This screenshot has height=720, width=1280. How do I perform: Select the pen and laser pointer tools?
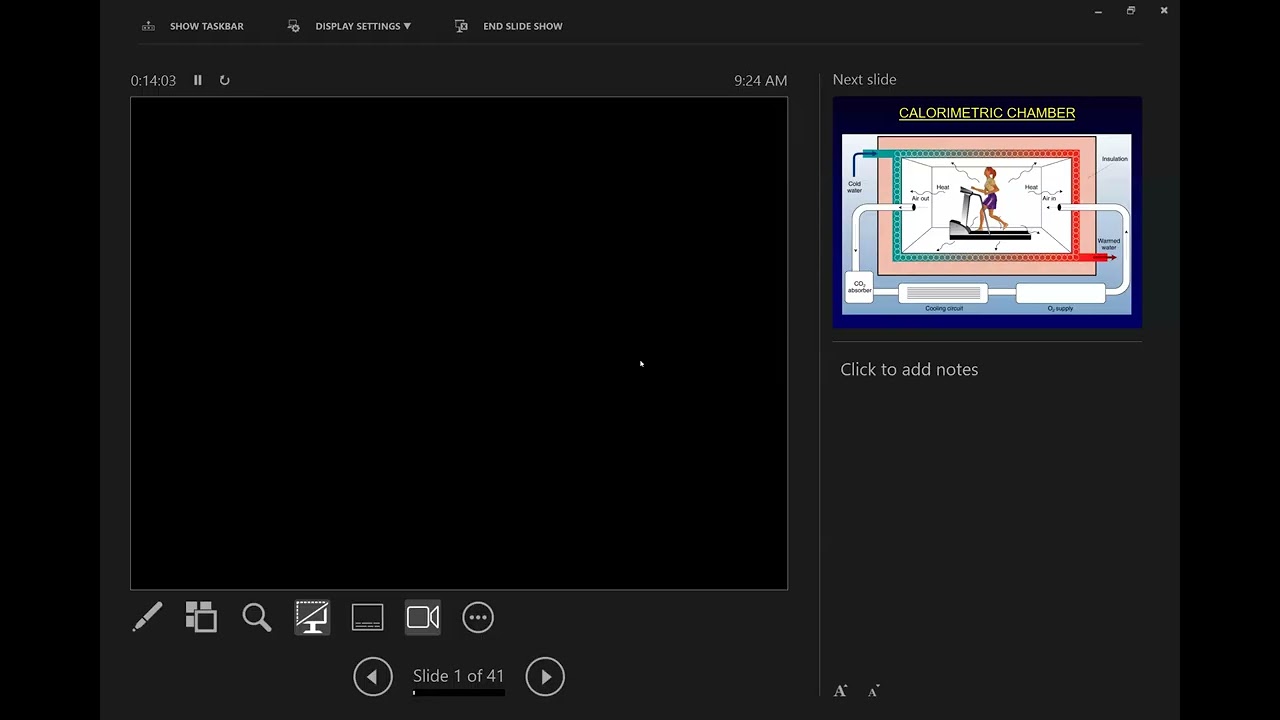point(147,617)
